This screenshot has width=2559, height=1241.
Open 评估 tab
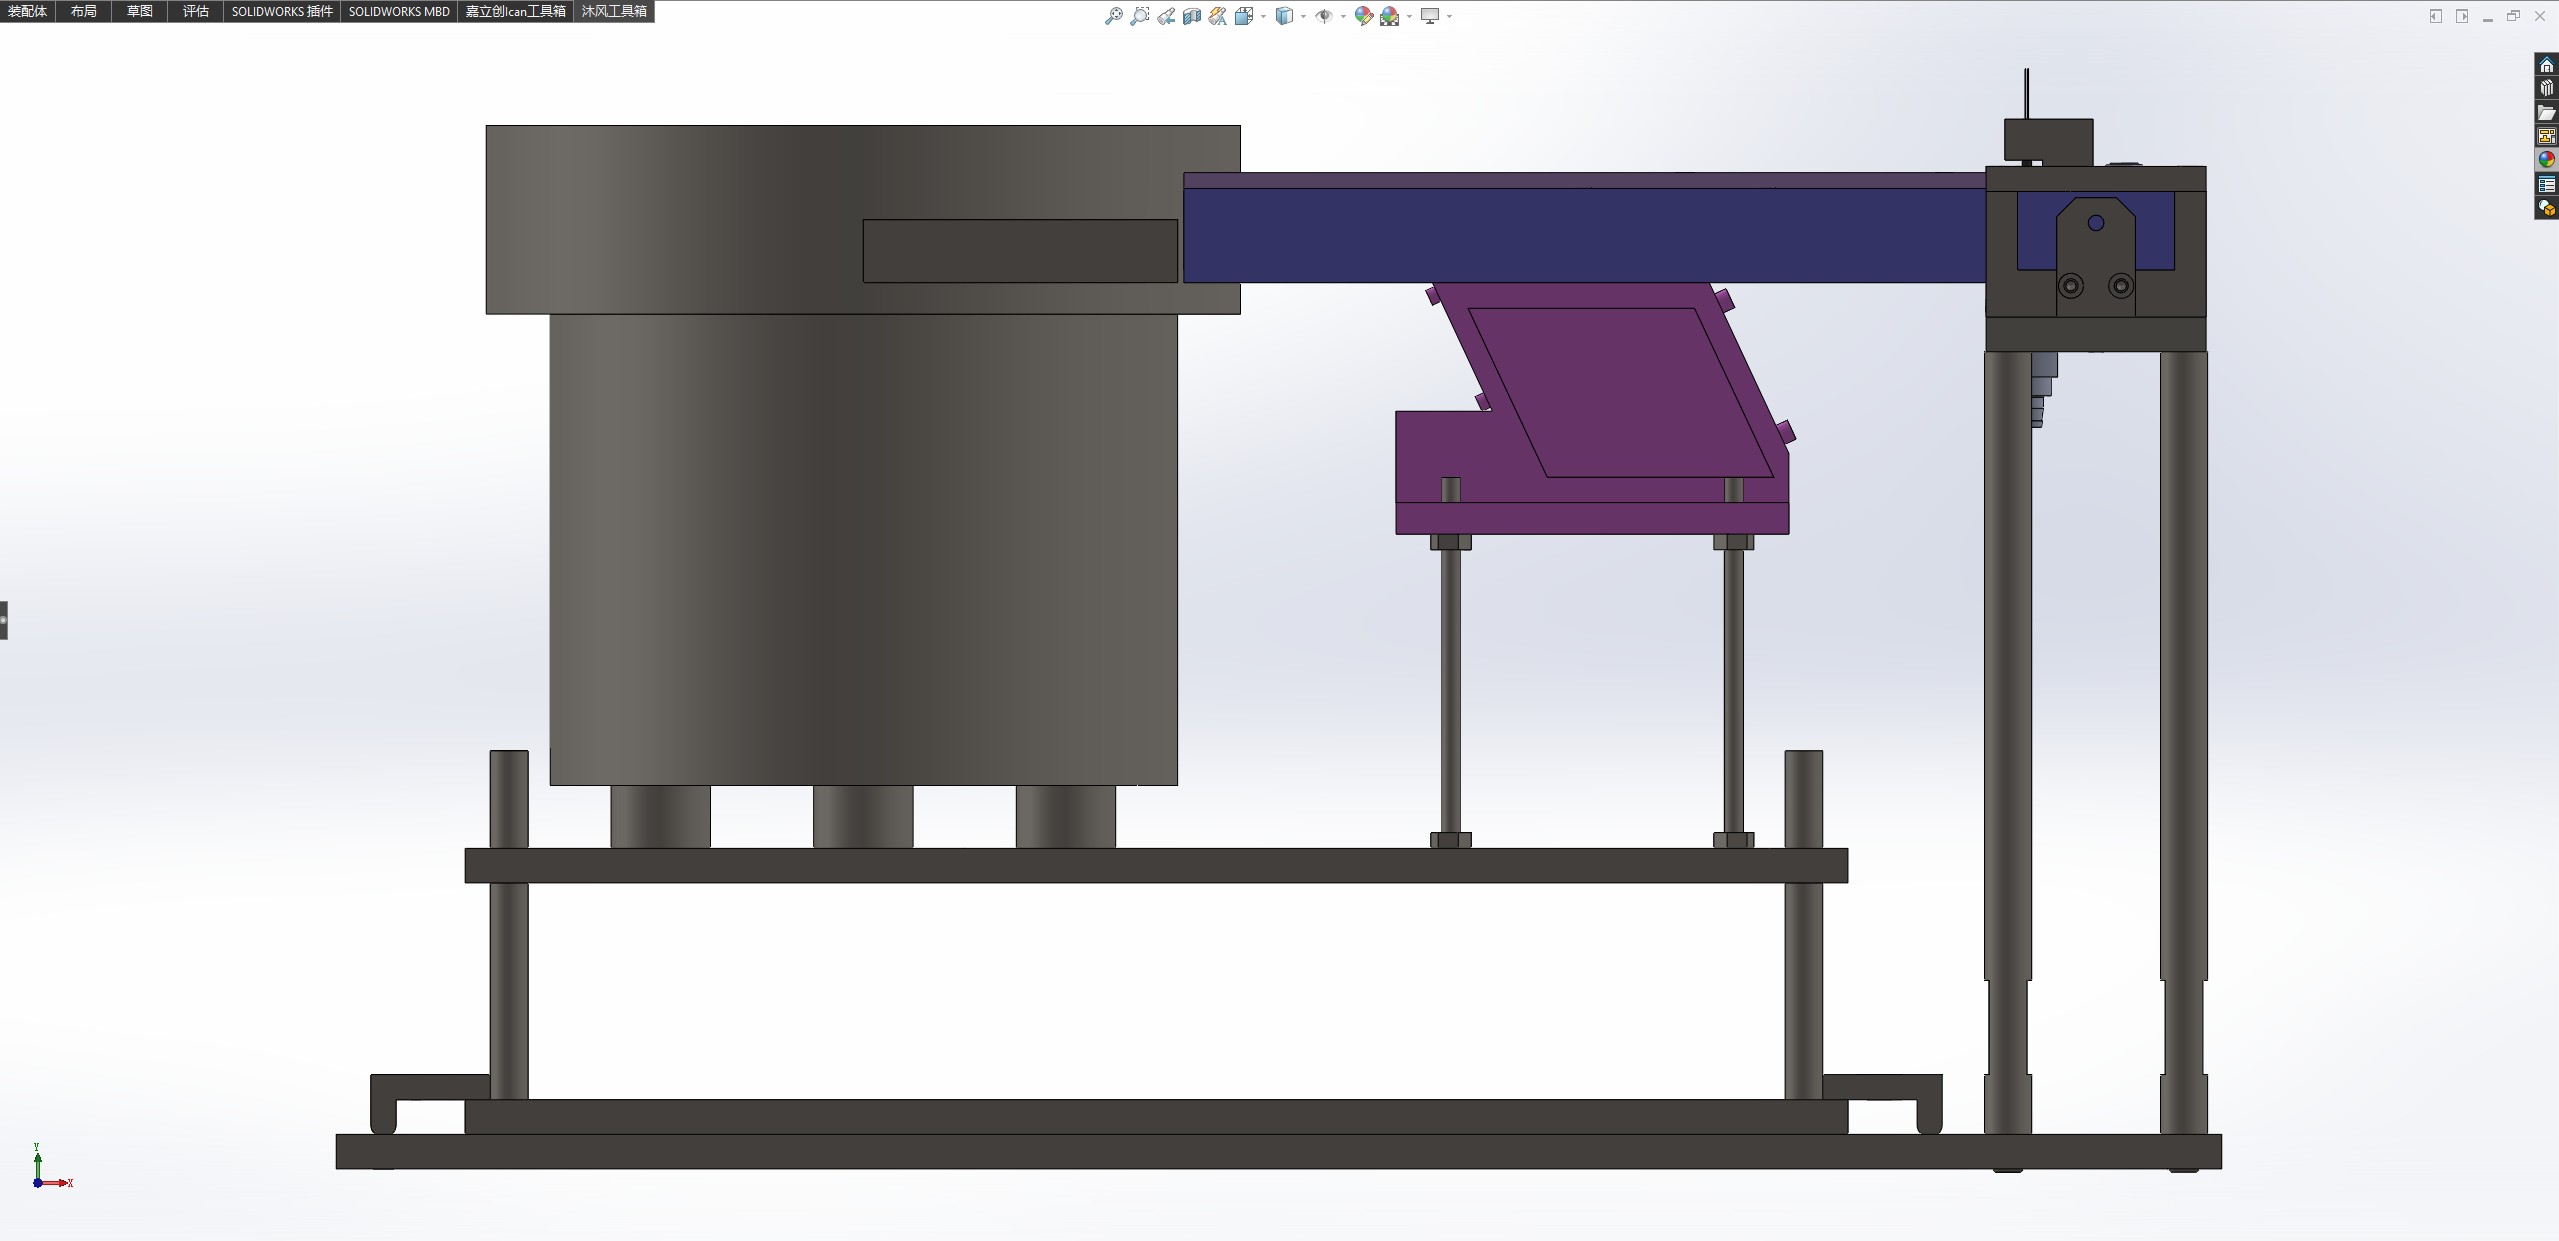[195, 11]
